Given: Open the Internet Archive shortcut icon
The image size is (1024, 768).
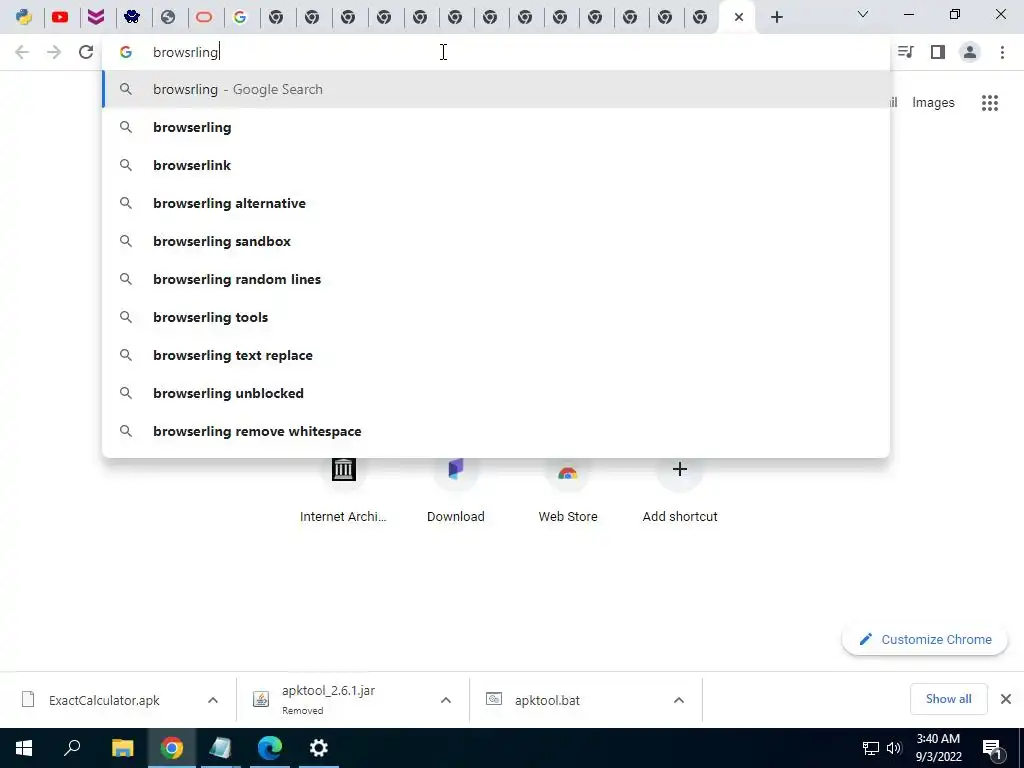Looking at the screenshot, I should (x=344, y=469).
